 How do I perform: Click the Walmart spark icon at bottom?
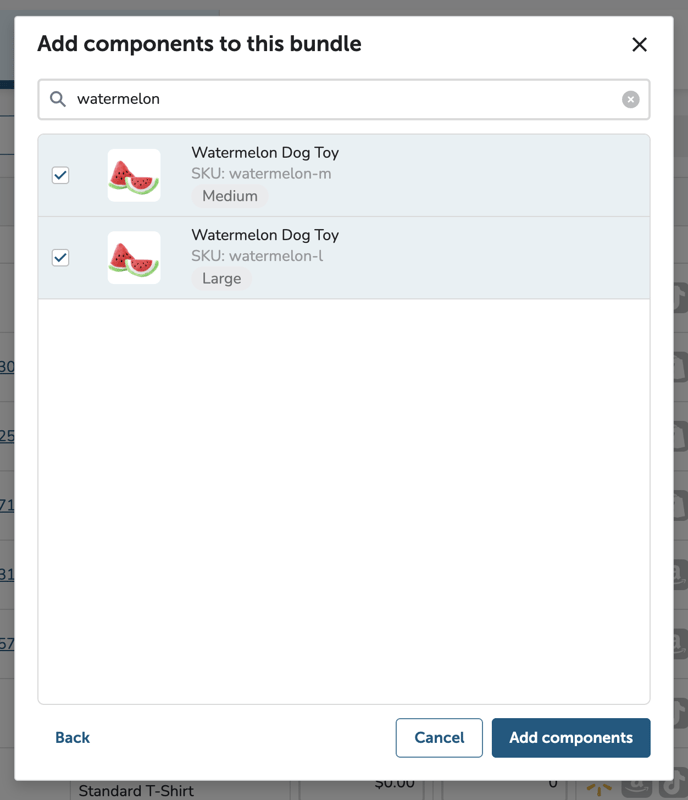tap(599, 789)
